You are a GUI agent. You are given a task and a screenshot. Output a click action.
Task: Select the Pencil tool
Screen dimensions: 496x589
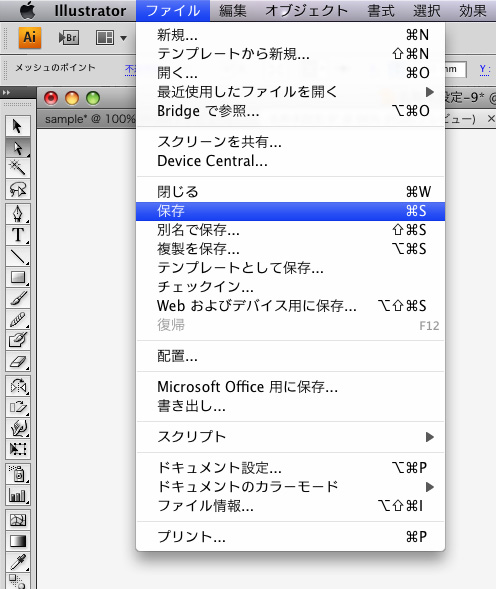(18, 320)
